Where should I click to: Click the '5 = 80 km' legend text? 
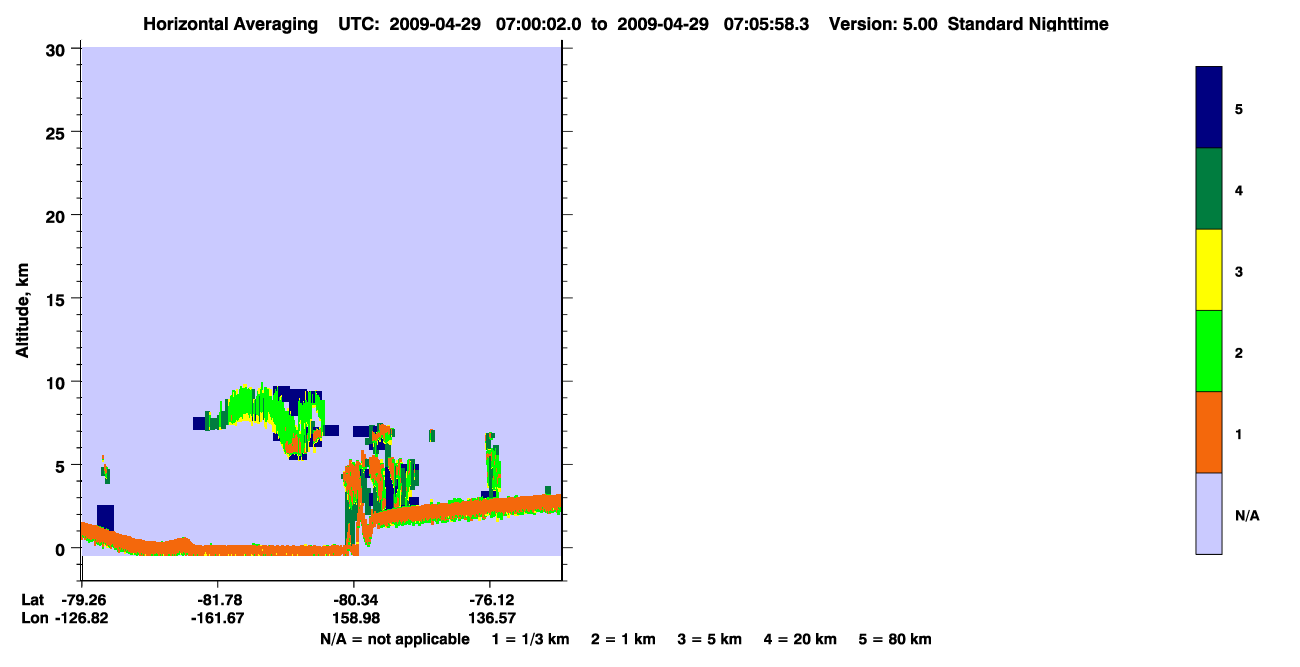[x=895, y=639]
